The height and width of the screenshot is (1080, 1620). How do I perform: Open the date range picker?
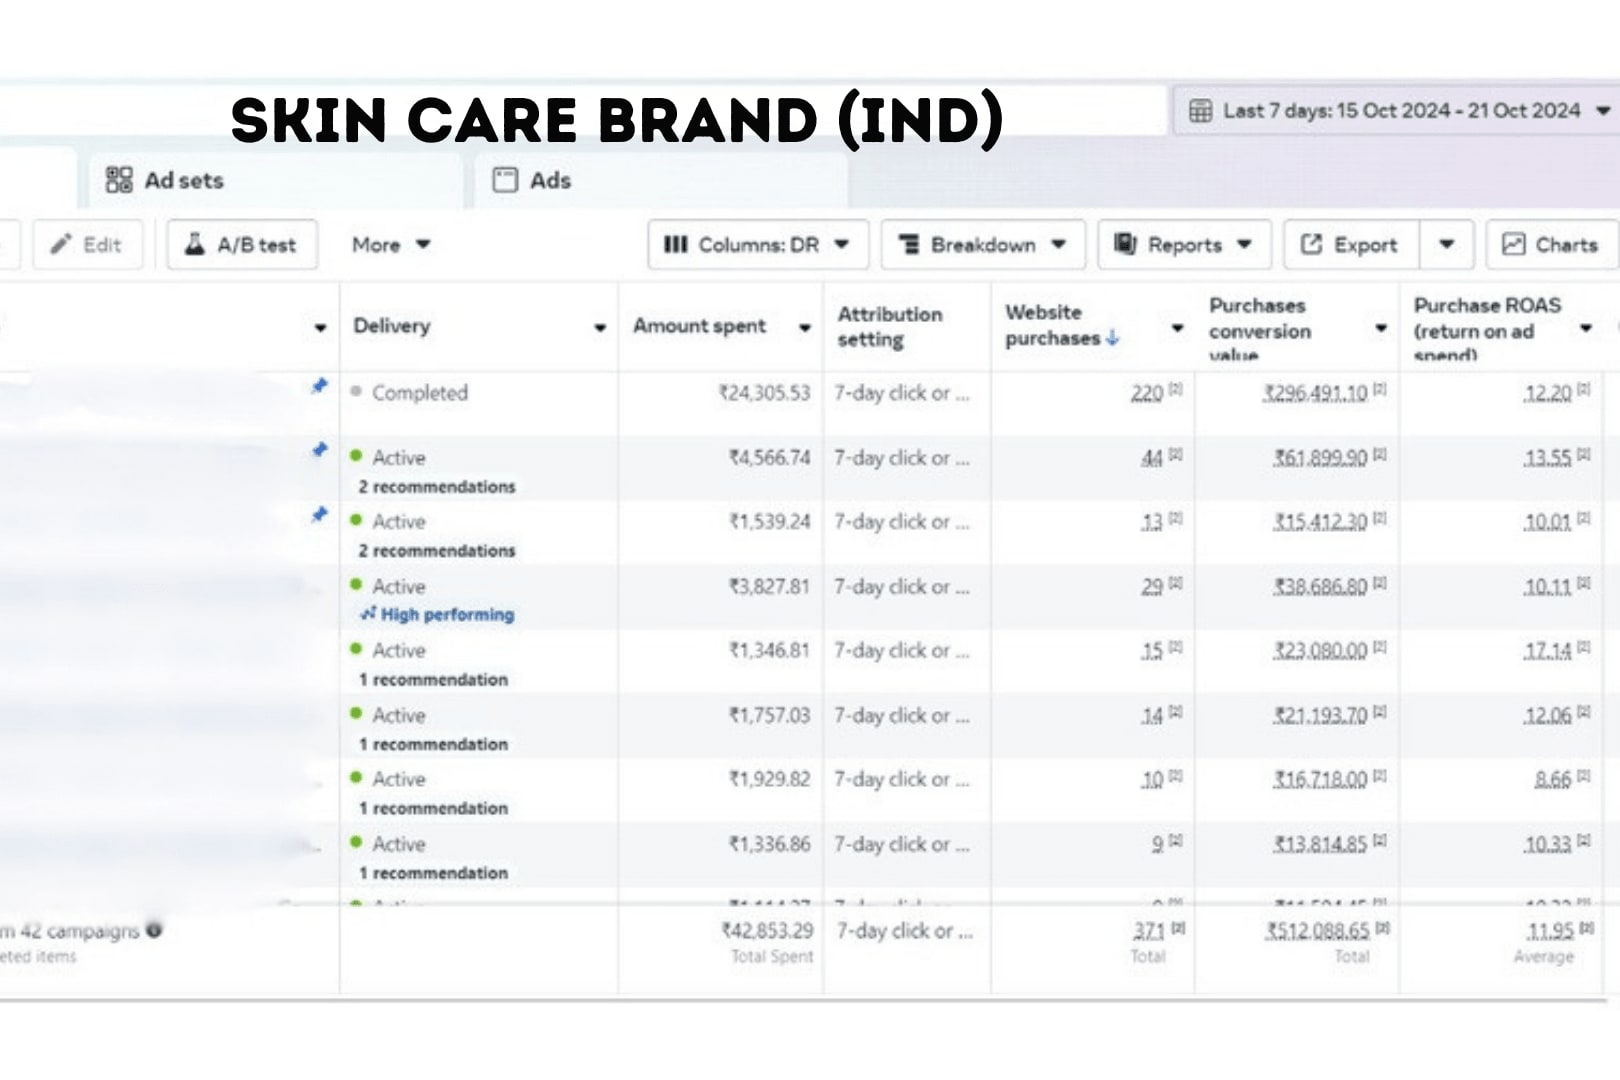click(x=1400, y=111)
